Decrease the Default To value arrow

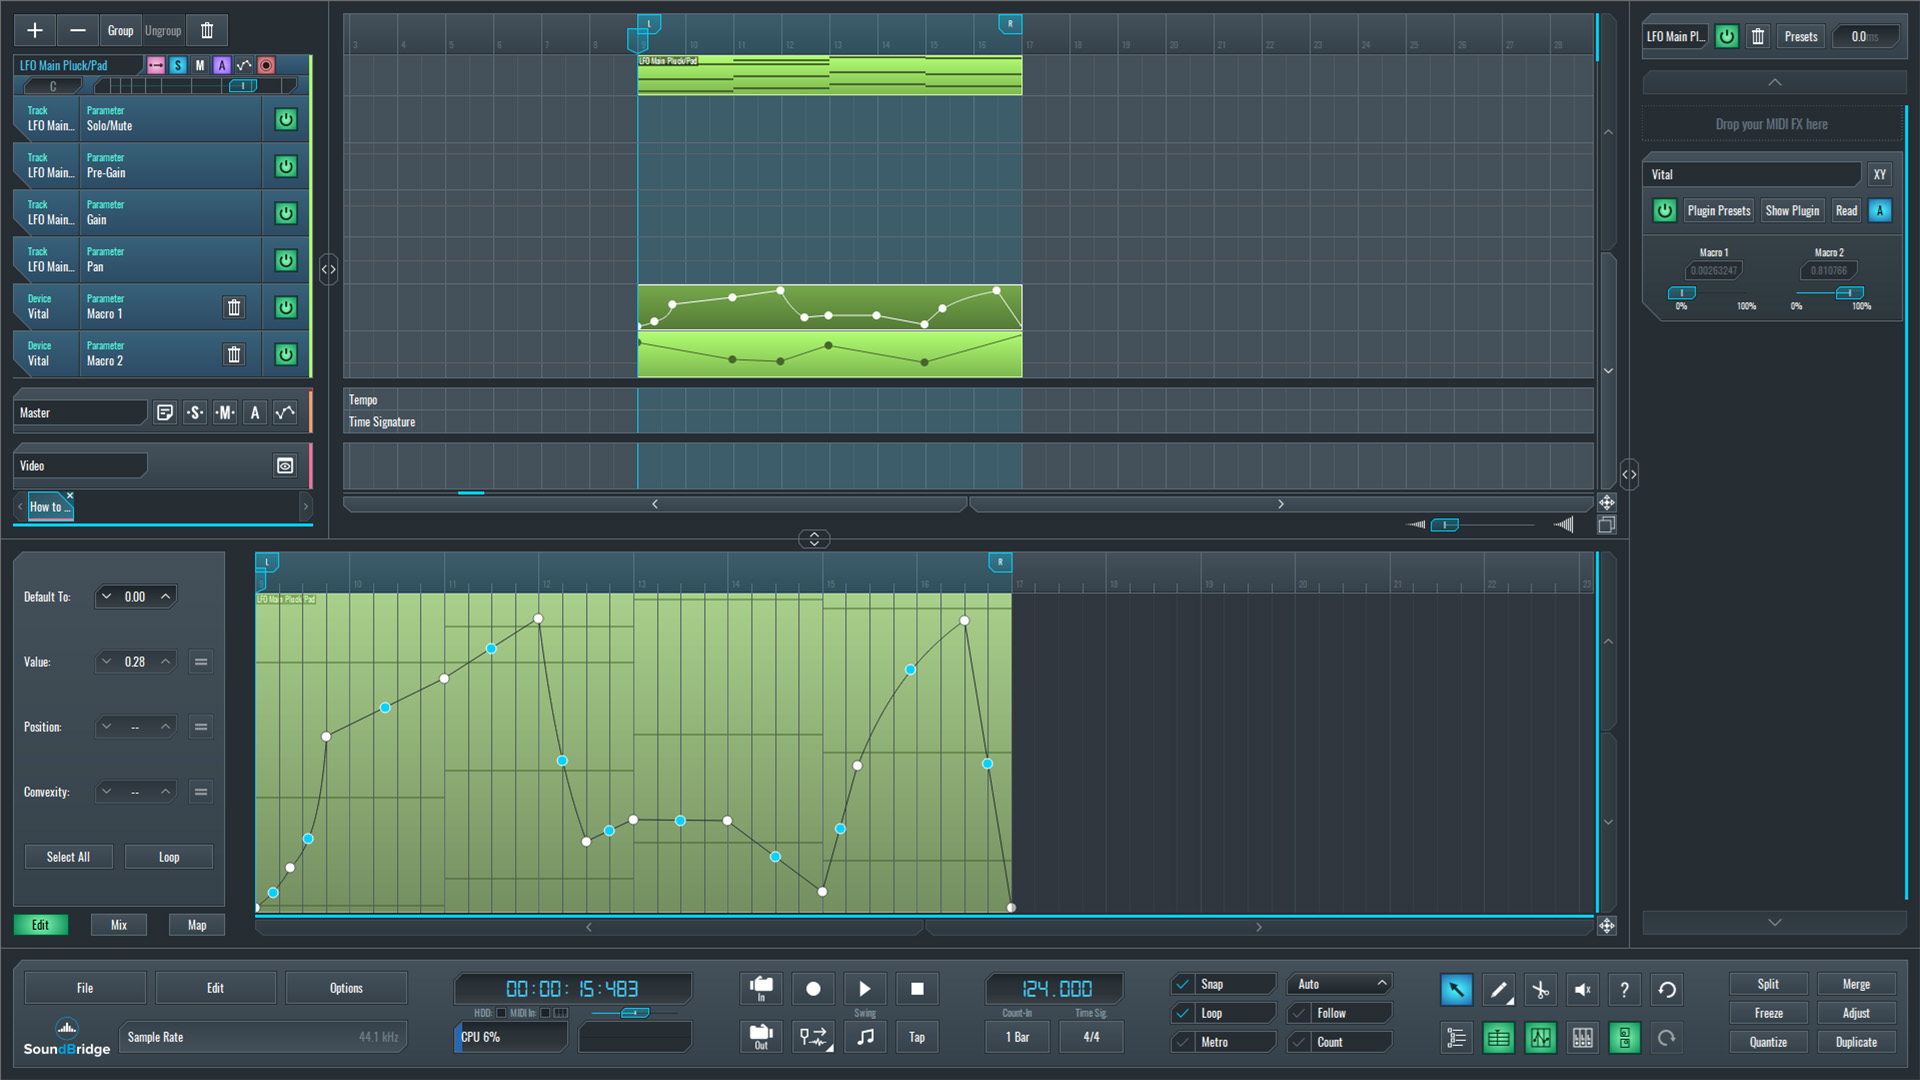pyautogui.click(x=106, y=597)
